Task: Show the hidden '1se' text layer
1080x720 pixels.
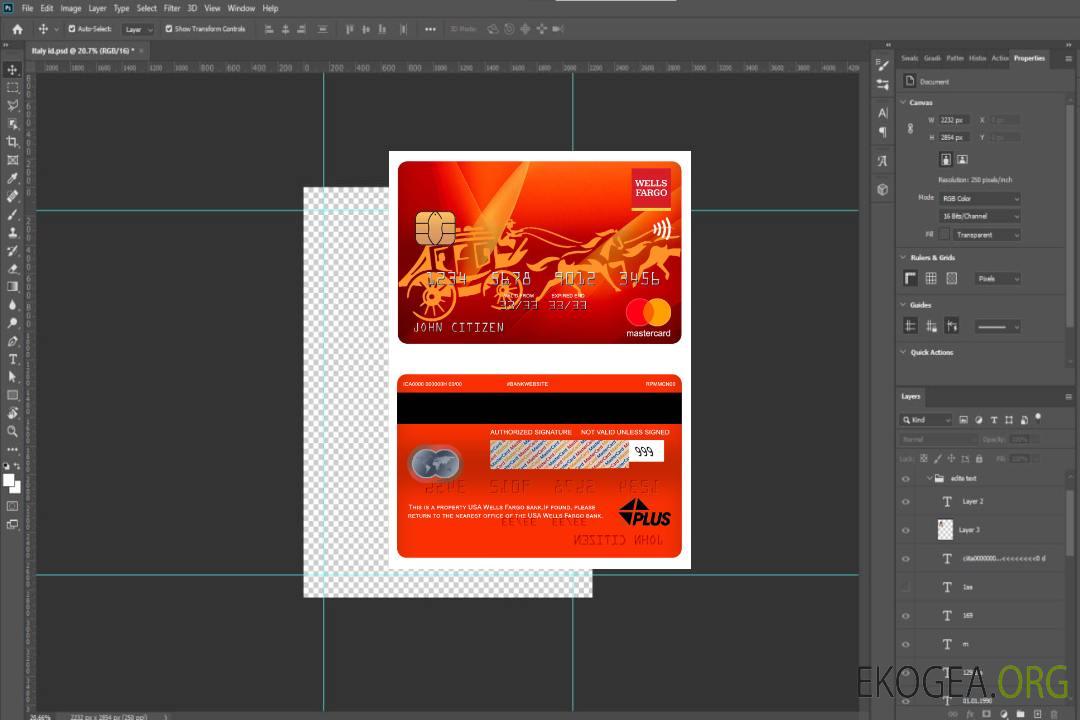Action: tap(906, 587)
